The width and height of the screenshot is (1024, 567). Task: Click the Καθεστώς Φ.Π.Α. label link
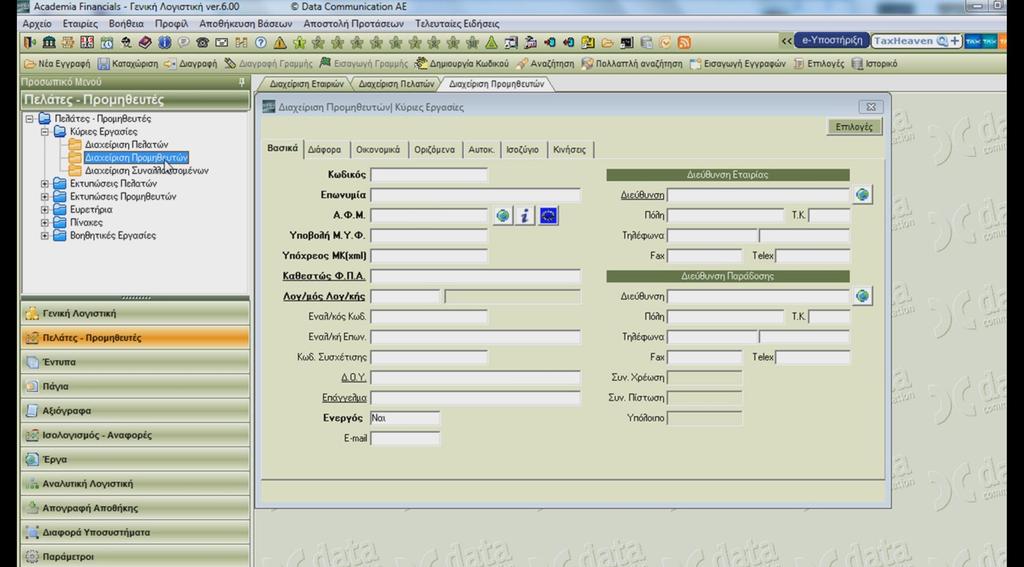point(324,276)
